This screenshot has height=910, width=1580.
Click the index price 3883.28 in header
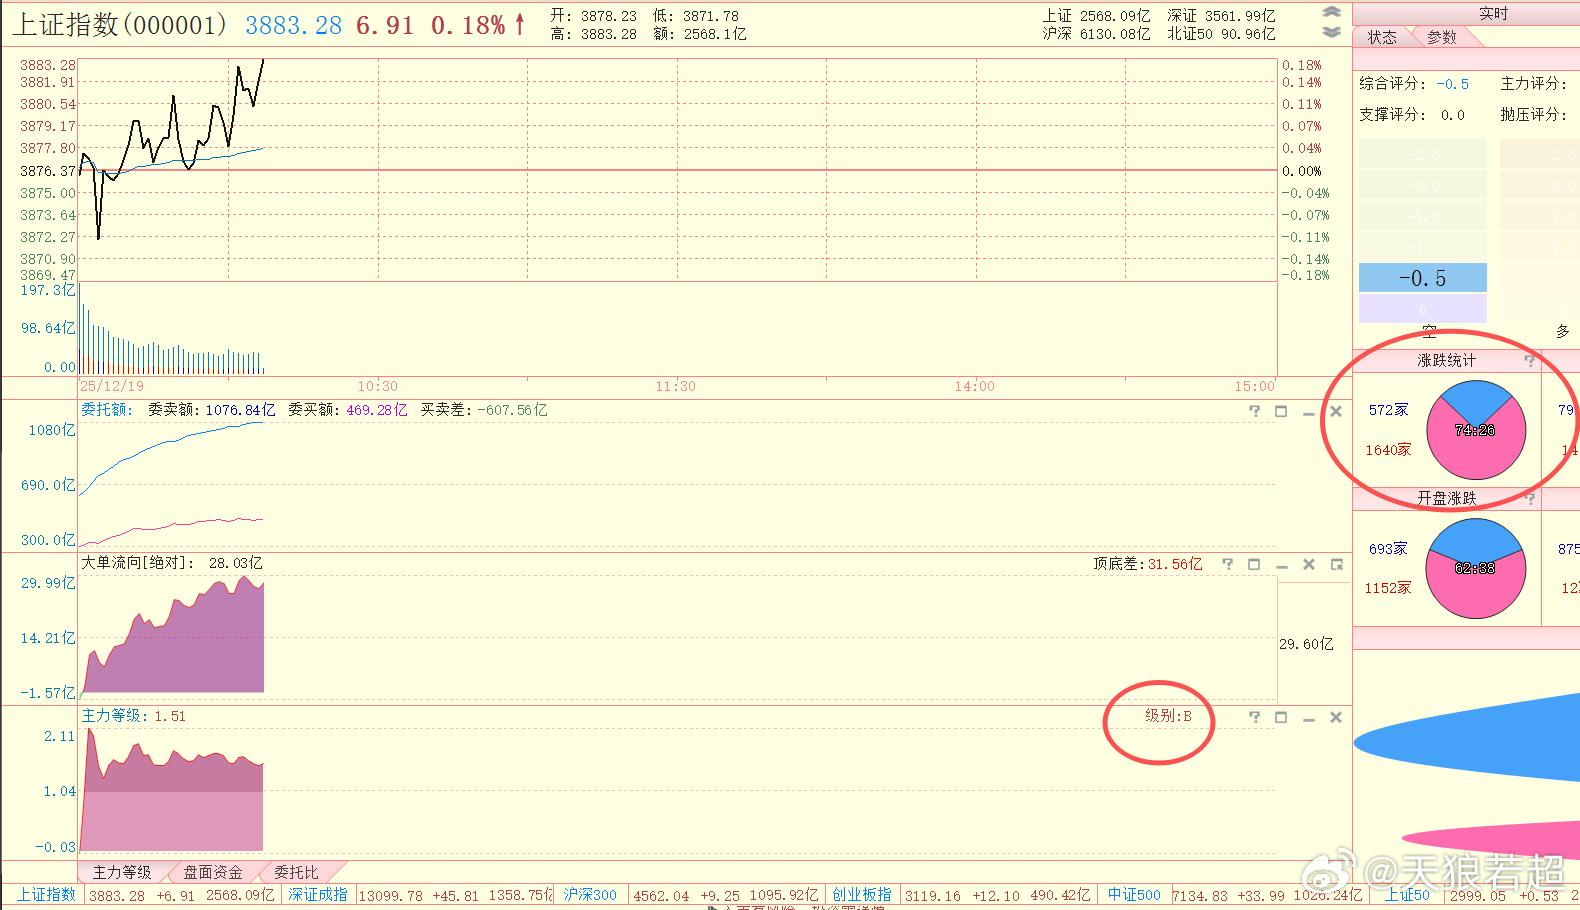click(x=293, y=25)
